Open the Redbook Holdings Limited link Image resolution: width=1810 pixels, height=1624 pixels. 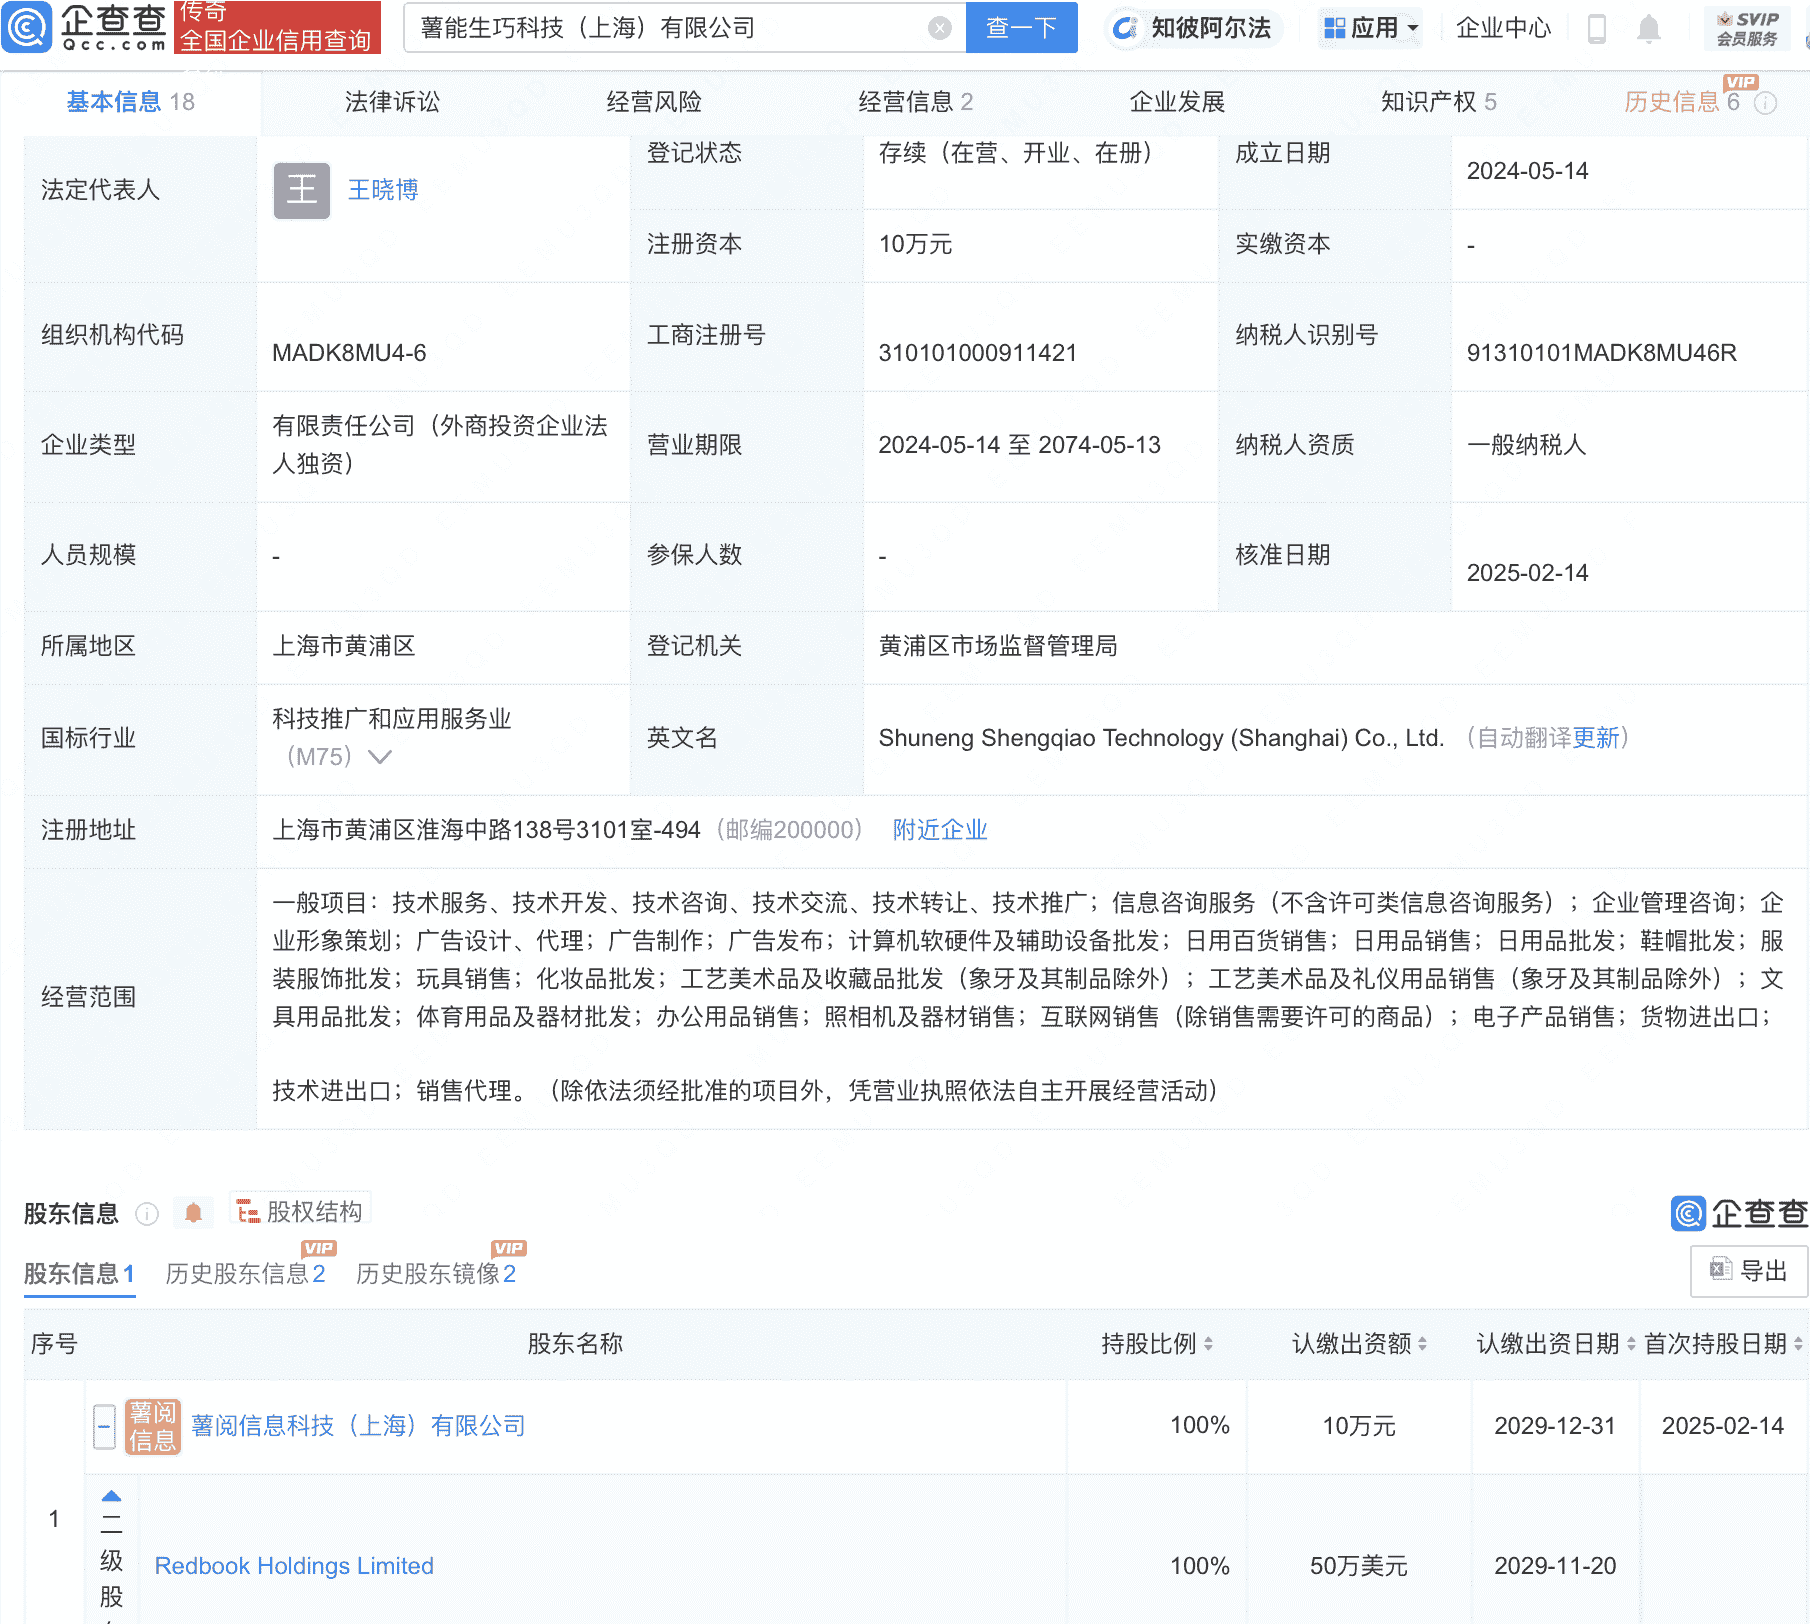pos(293,1566)
